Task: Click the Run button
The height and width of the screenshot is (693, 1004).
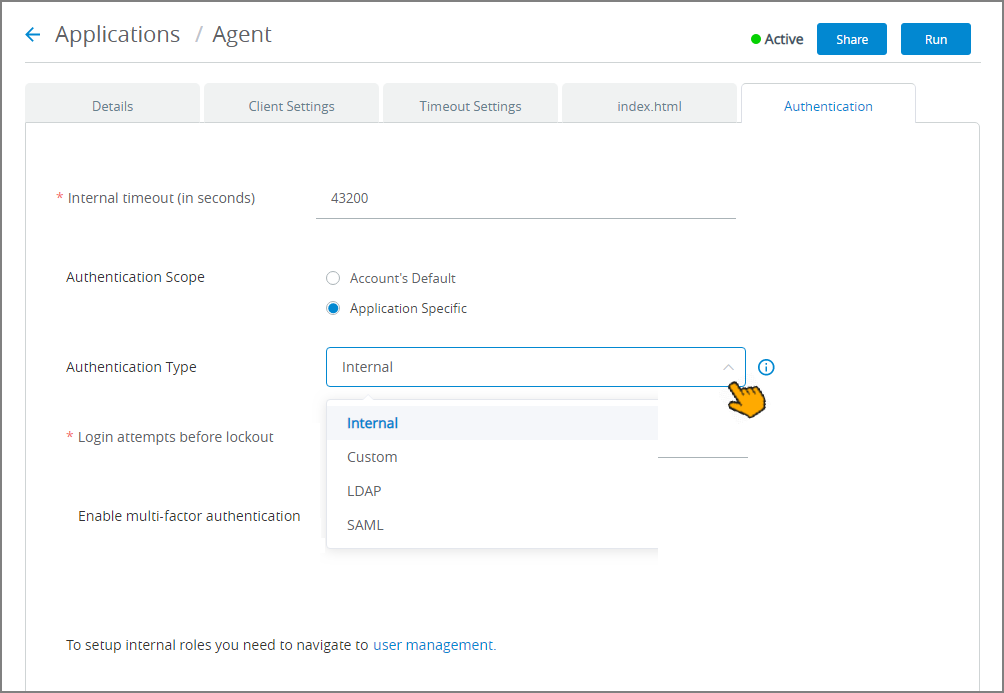Action: [935, 39]
